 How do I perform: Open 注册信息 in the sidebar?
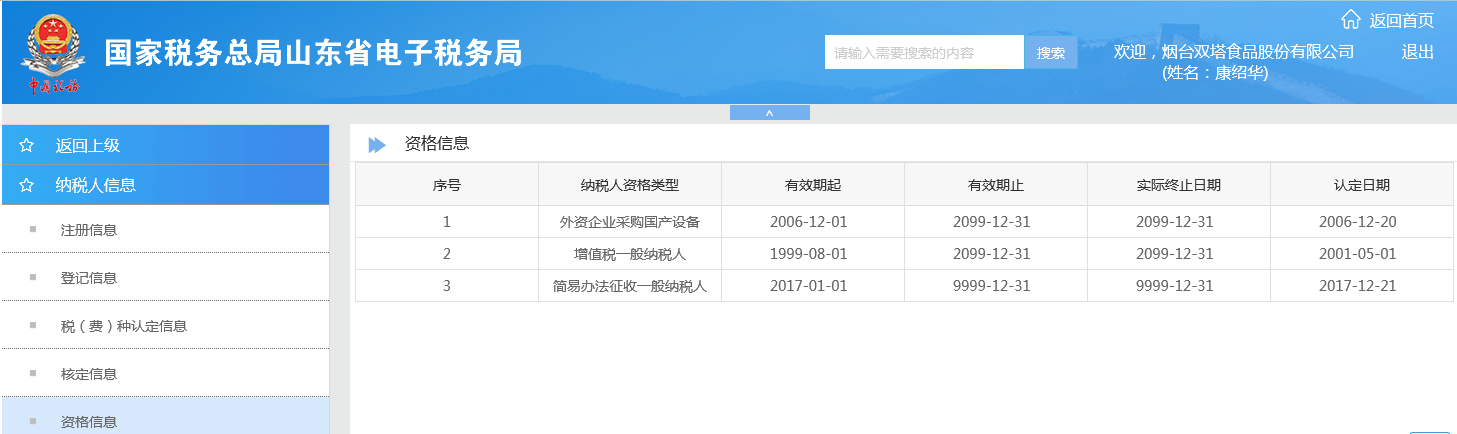(x=89, y=230)
